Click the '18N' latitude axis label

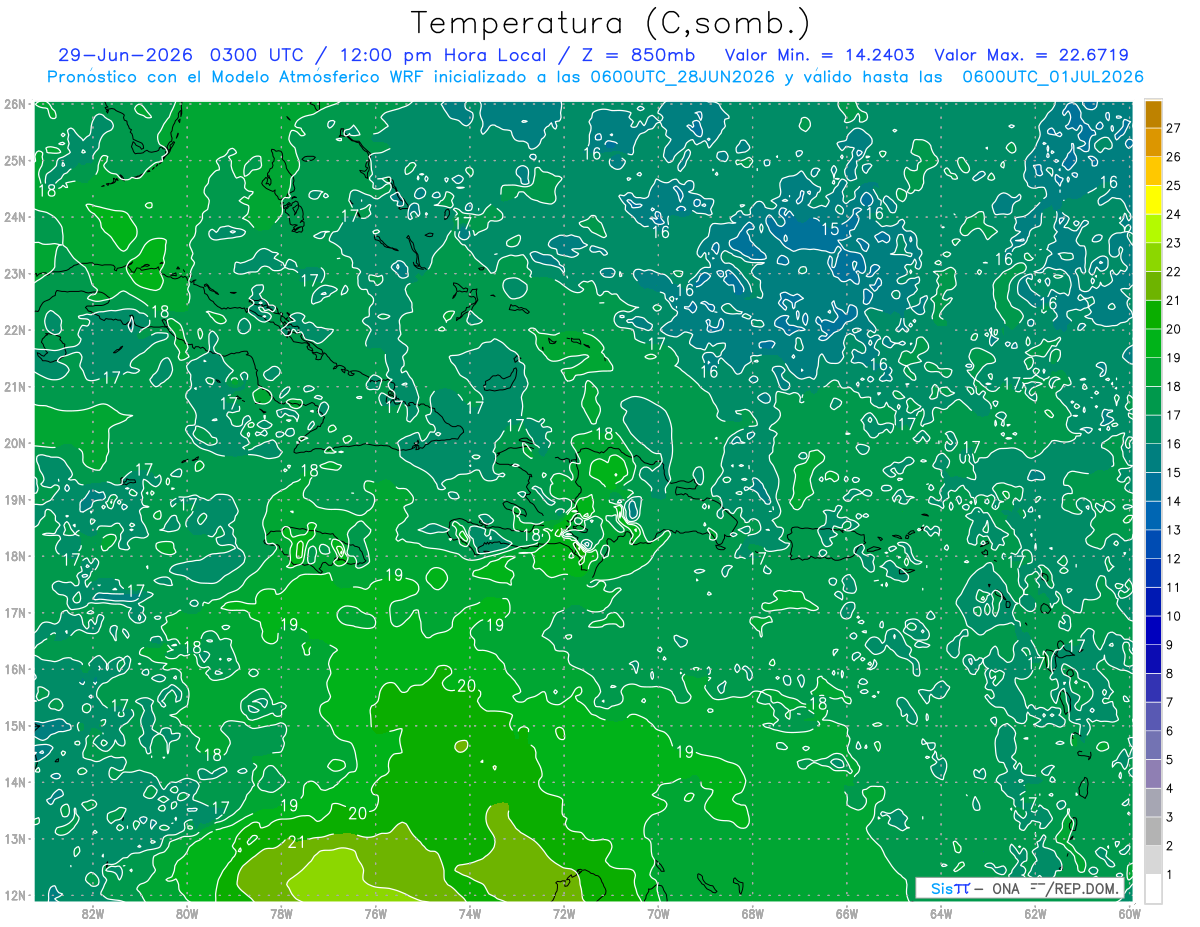(x=14, y=556)
